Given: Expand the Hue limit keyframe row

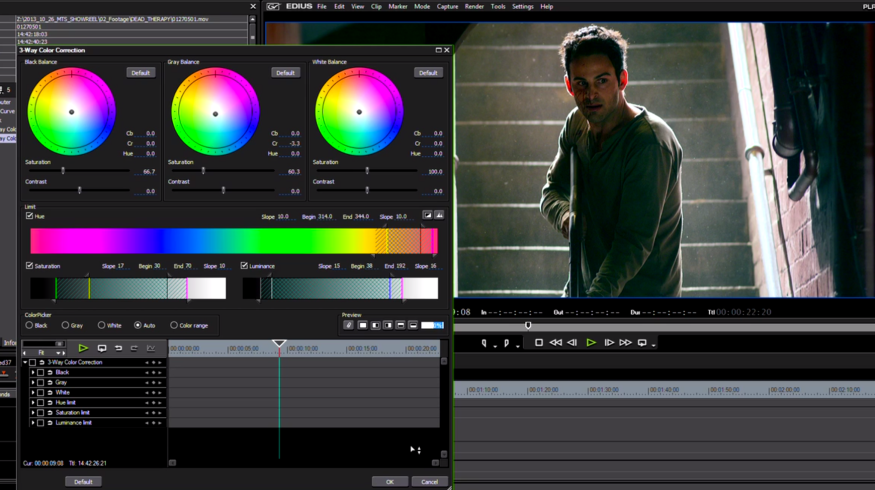Looking at the screenshot, I should pyautogui.click(x=33, y=402).
